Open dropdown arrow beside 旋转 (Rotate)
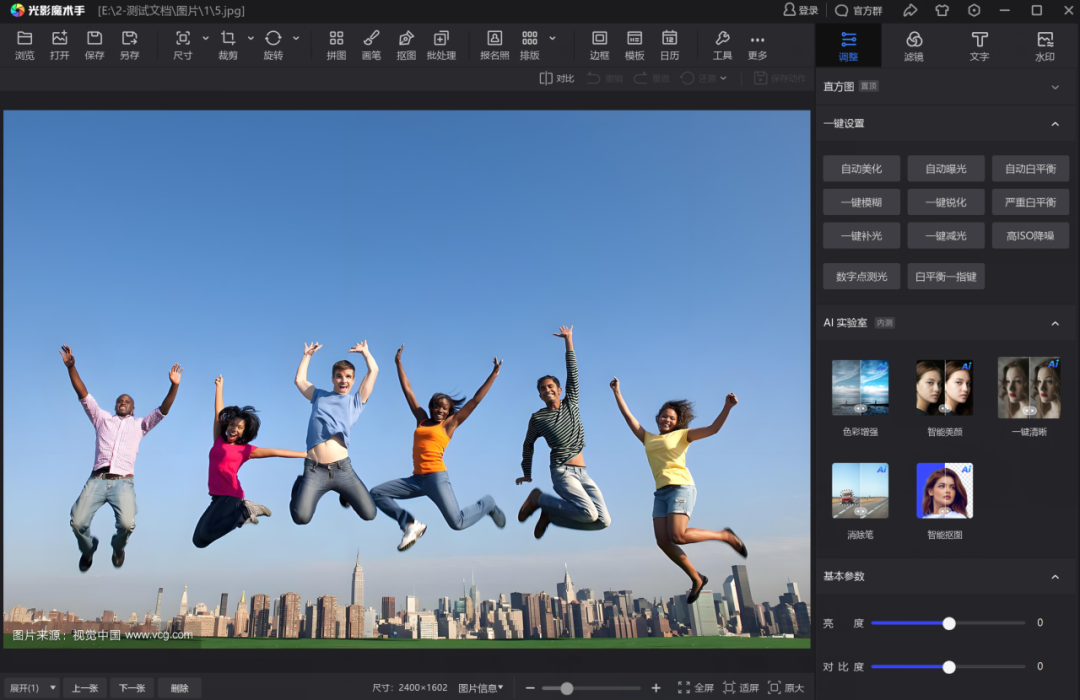This screenshot has width=1080, height=700. (296, 39)
